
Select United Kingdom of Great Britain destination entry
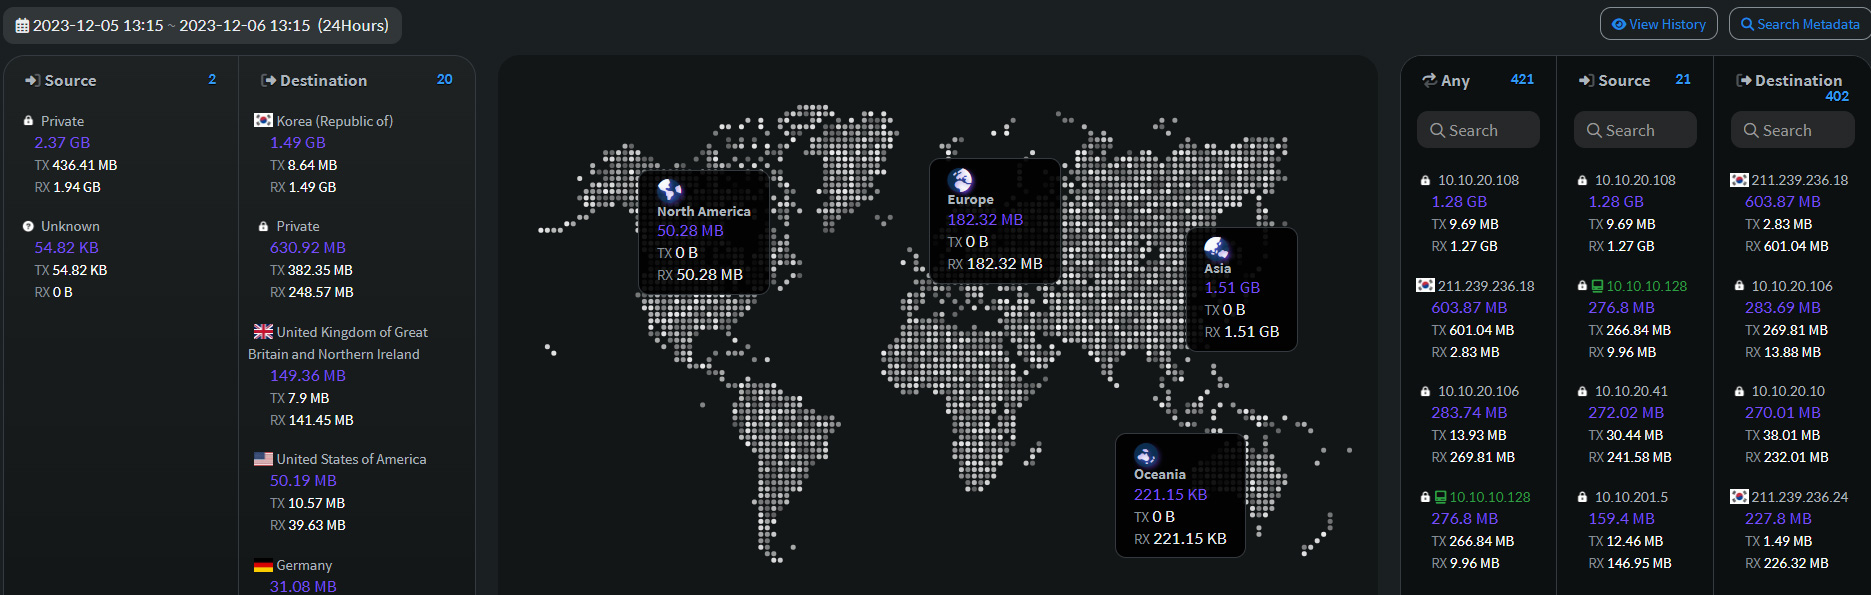tap(338, 343)
